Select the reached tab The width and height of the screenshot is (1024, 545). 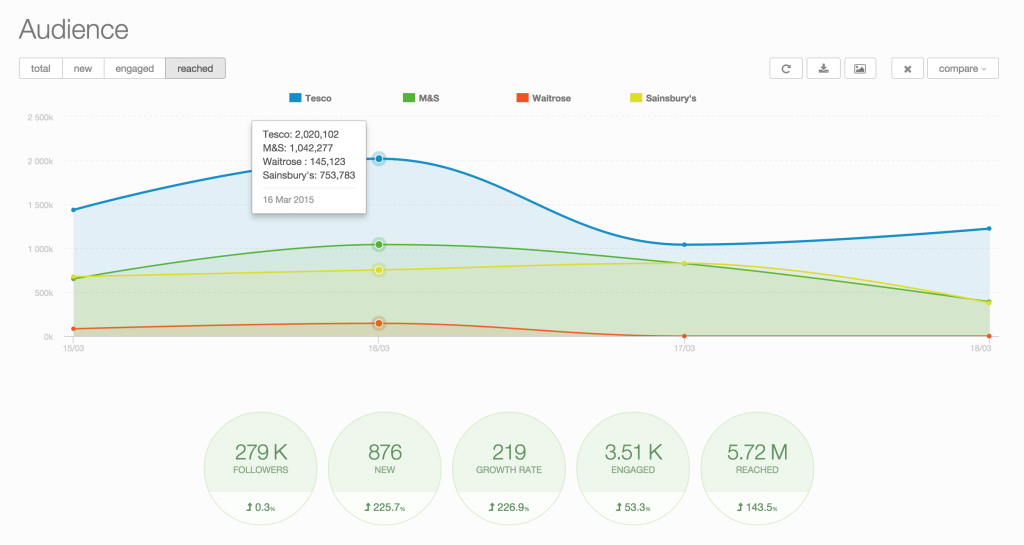[195, 69]
